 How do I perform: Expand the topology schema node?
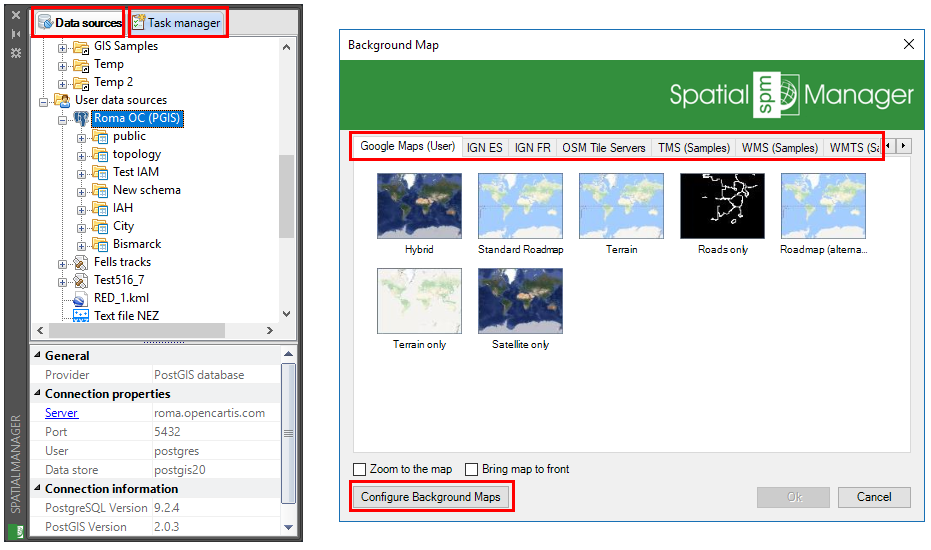(82, 154)
